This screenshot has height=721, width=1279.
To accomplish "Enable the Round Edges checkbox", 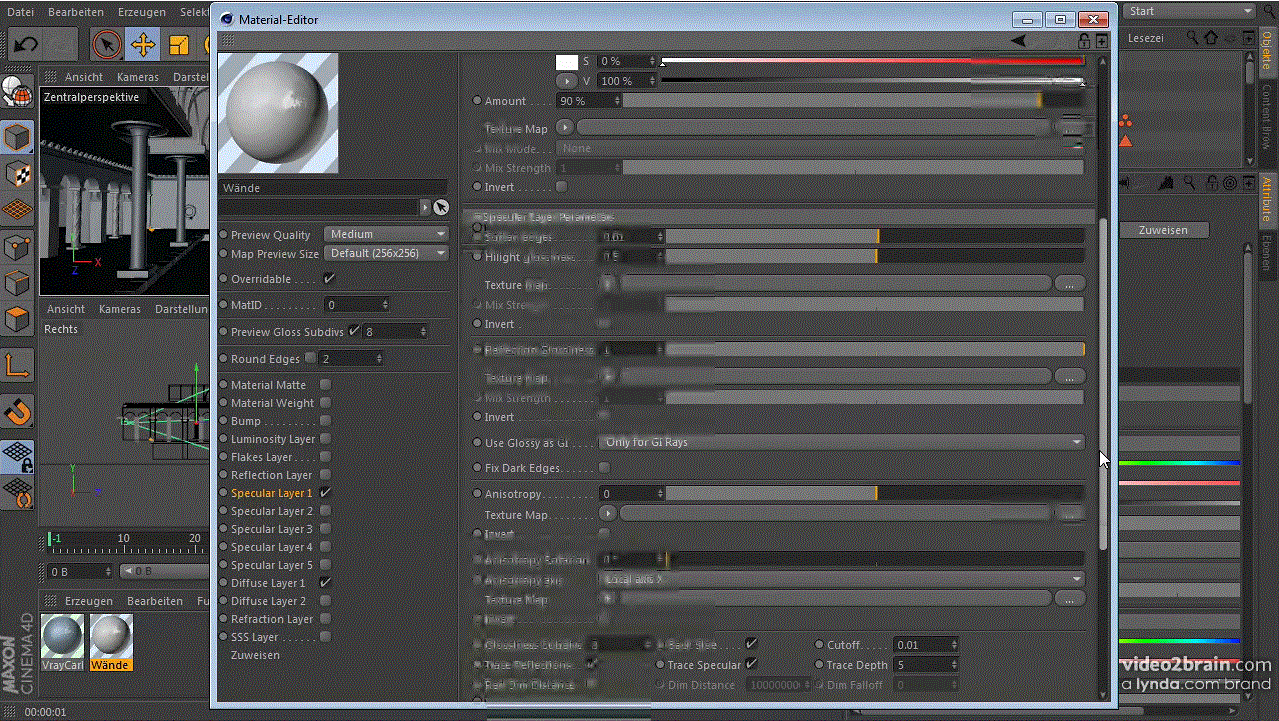I will pyautogui.click(x=311, y=358).
